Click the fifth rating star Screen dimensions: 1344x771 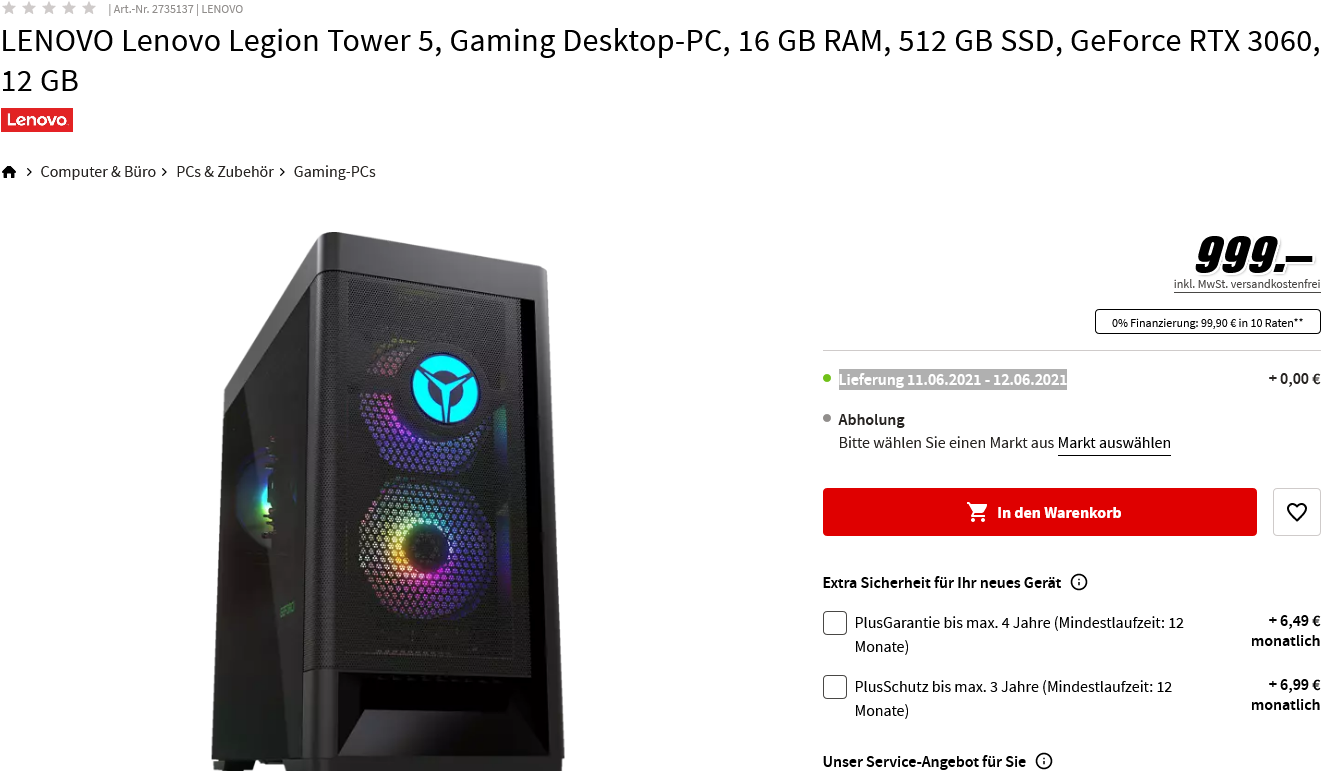89,8
